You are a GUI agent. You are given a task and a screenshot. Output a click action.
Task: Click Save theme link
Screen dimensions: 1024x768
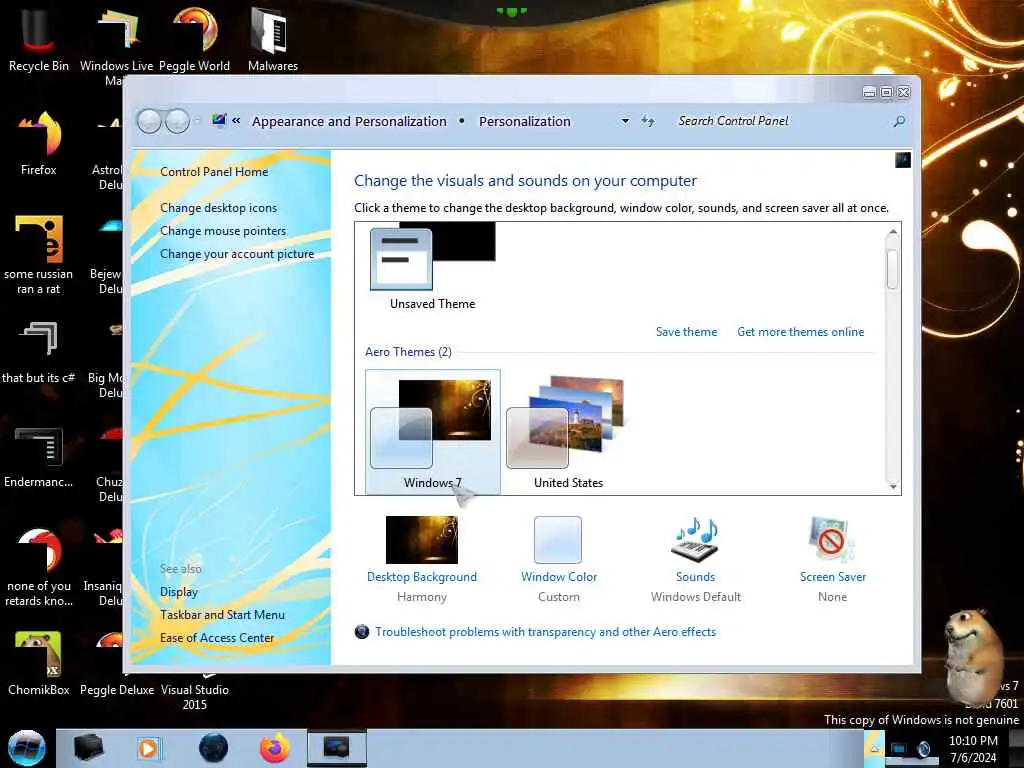point(686,332)
